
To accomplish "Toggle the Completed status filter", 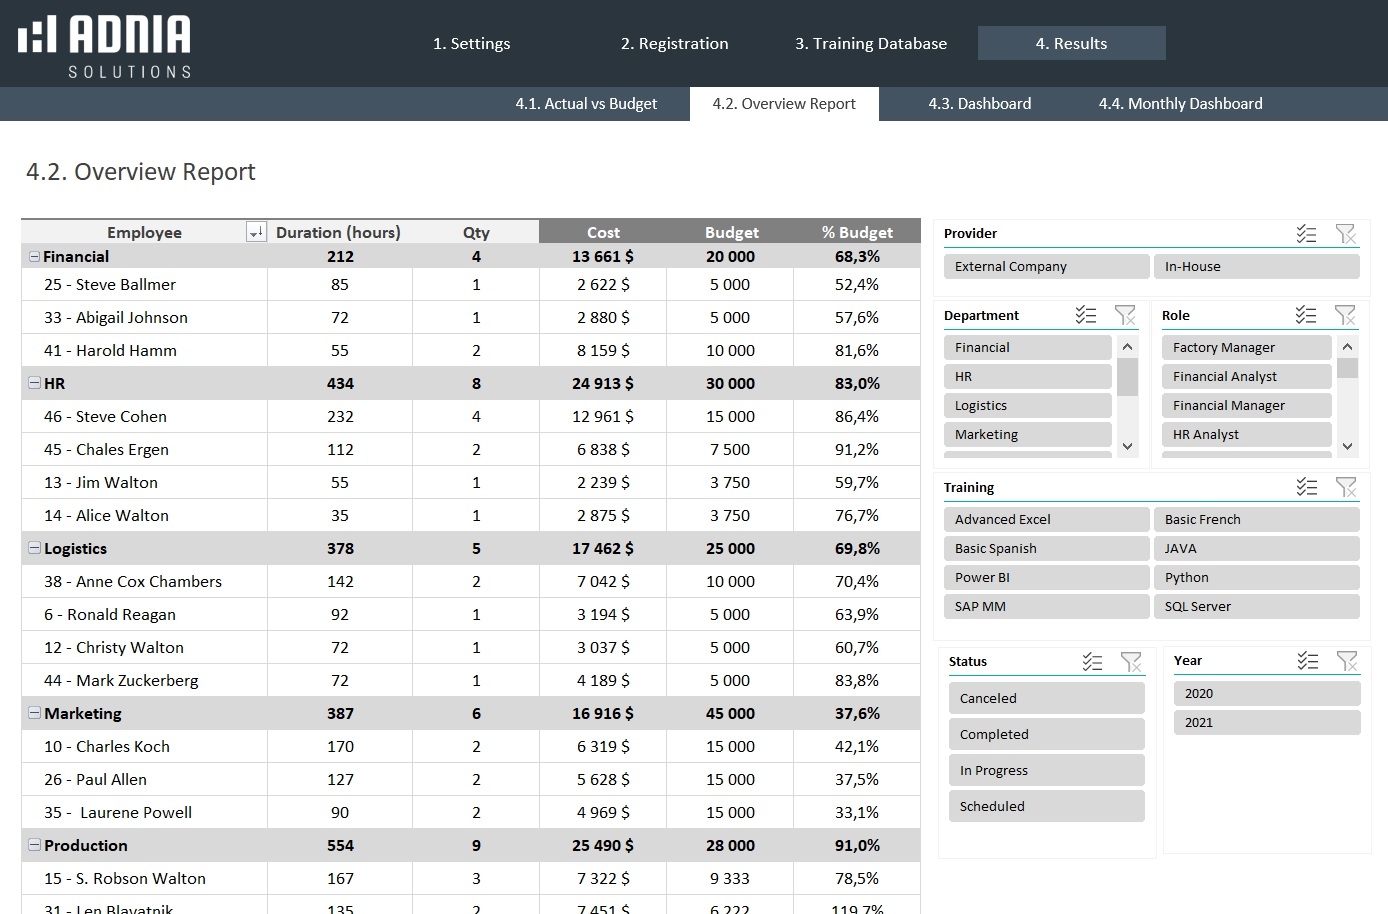I will pyautogui.click(x=1046, y=733).
